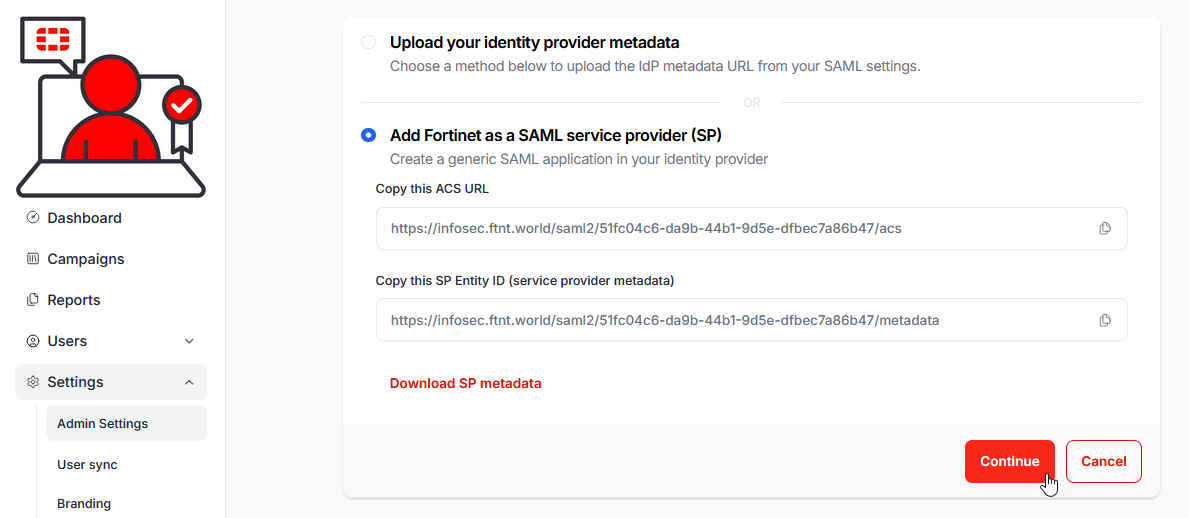Screen dimensions: 1189x518
Task: Click the Fortinet logo image
Action: click(110, 105)
